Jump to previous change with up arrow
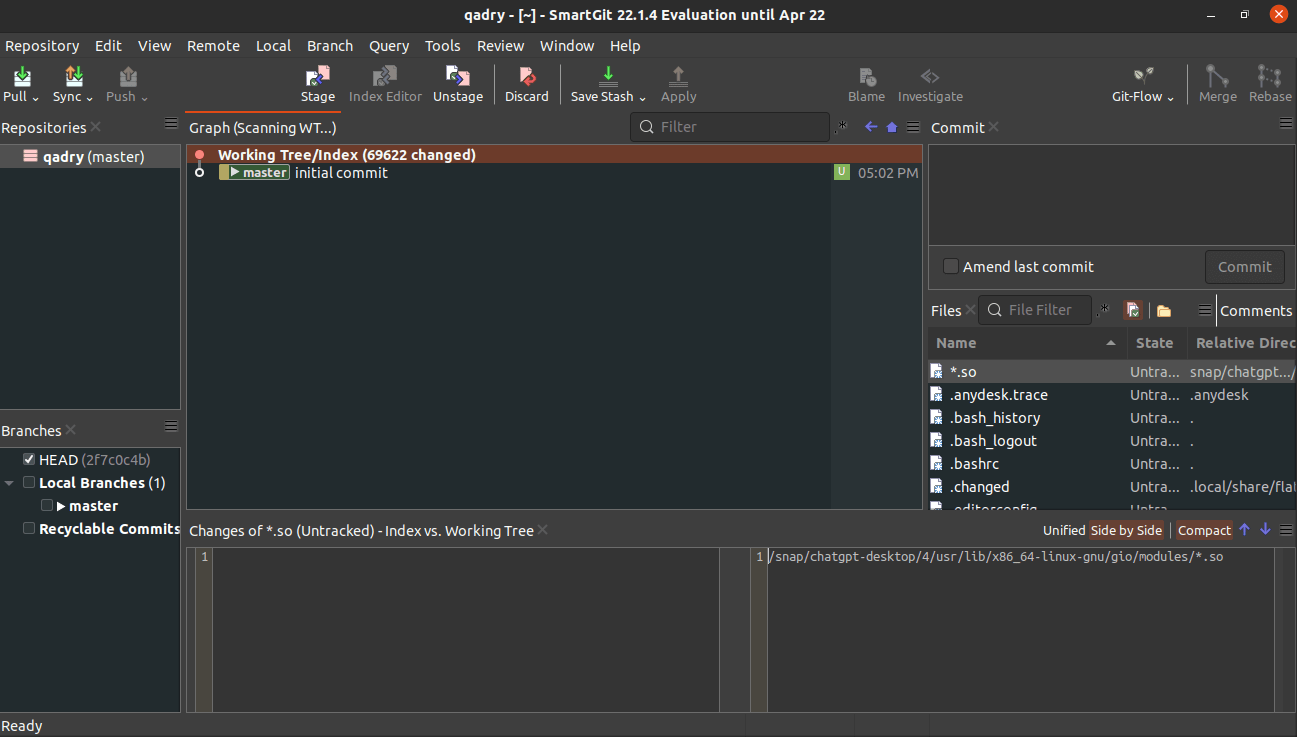The image size is (1297, 737). coord(1244,530)
